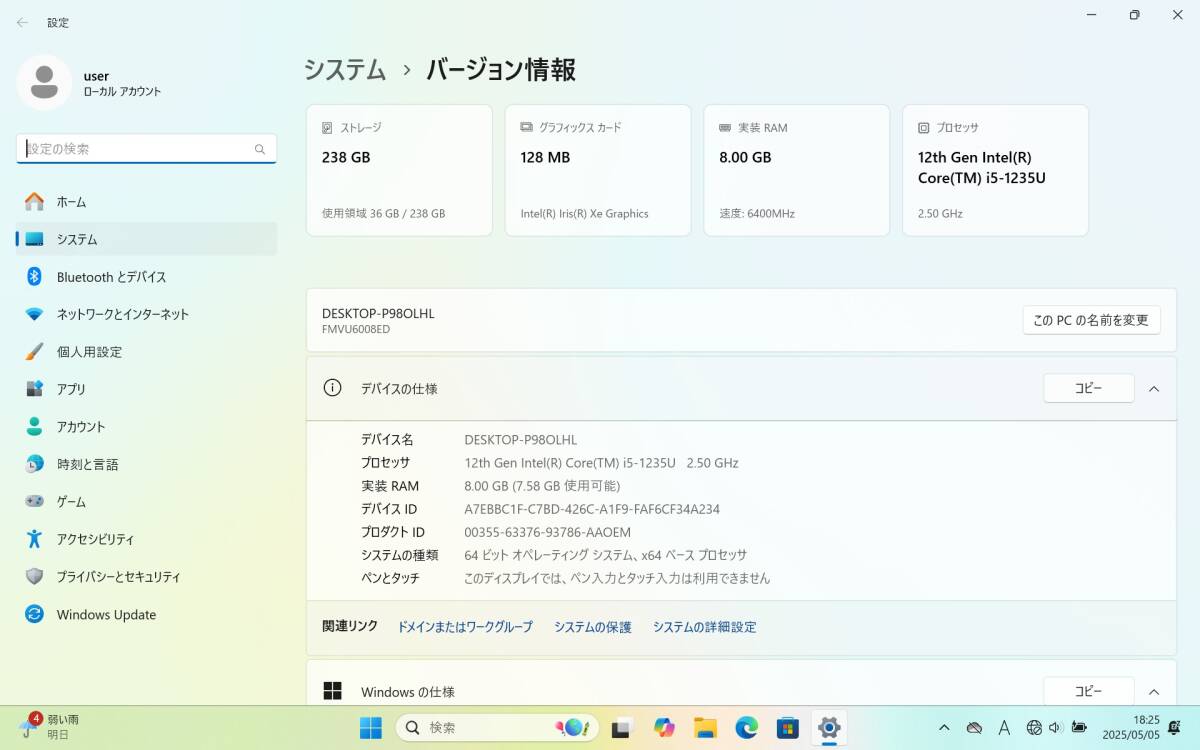Open プライバシーとセキュリティ settings
Screen dimensions: 1200x750
point(147,577)
